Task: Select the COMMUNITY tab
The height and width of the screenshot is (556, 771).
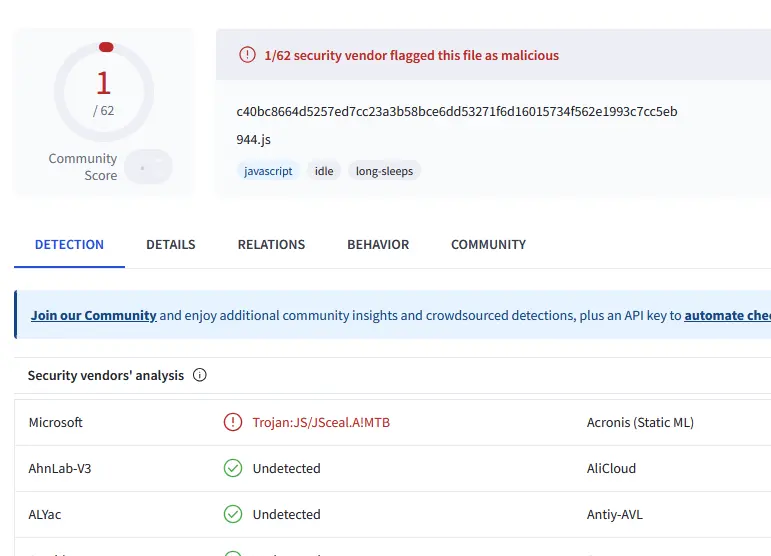Action: tap(488, 244)
